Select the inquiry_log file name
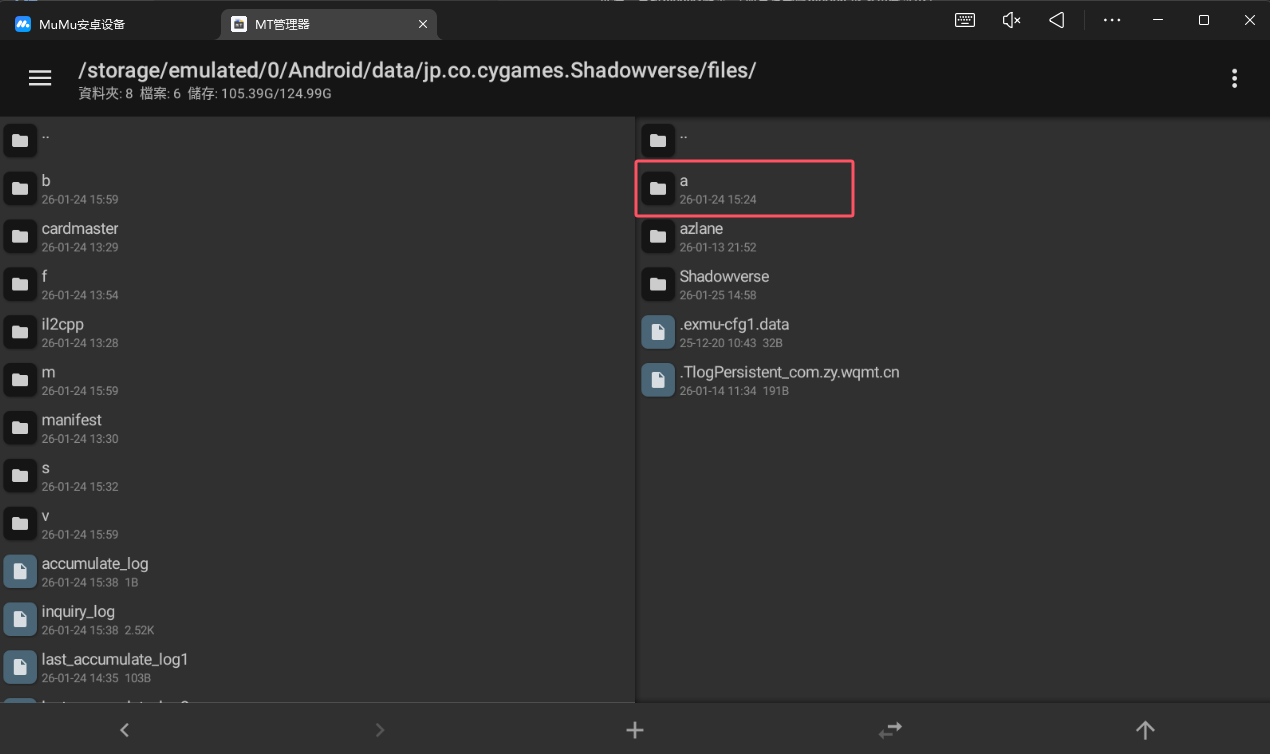 (x=78, y=612)
